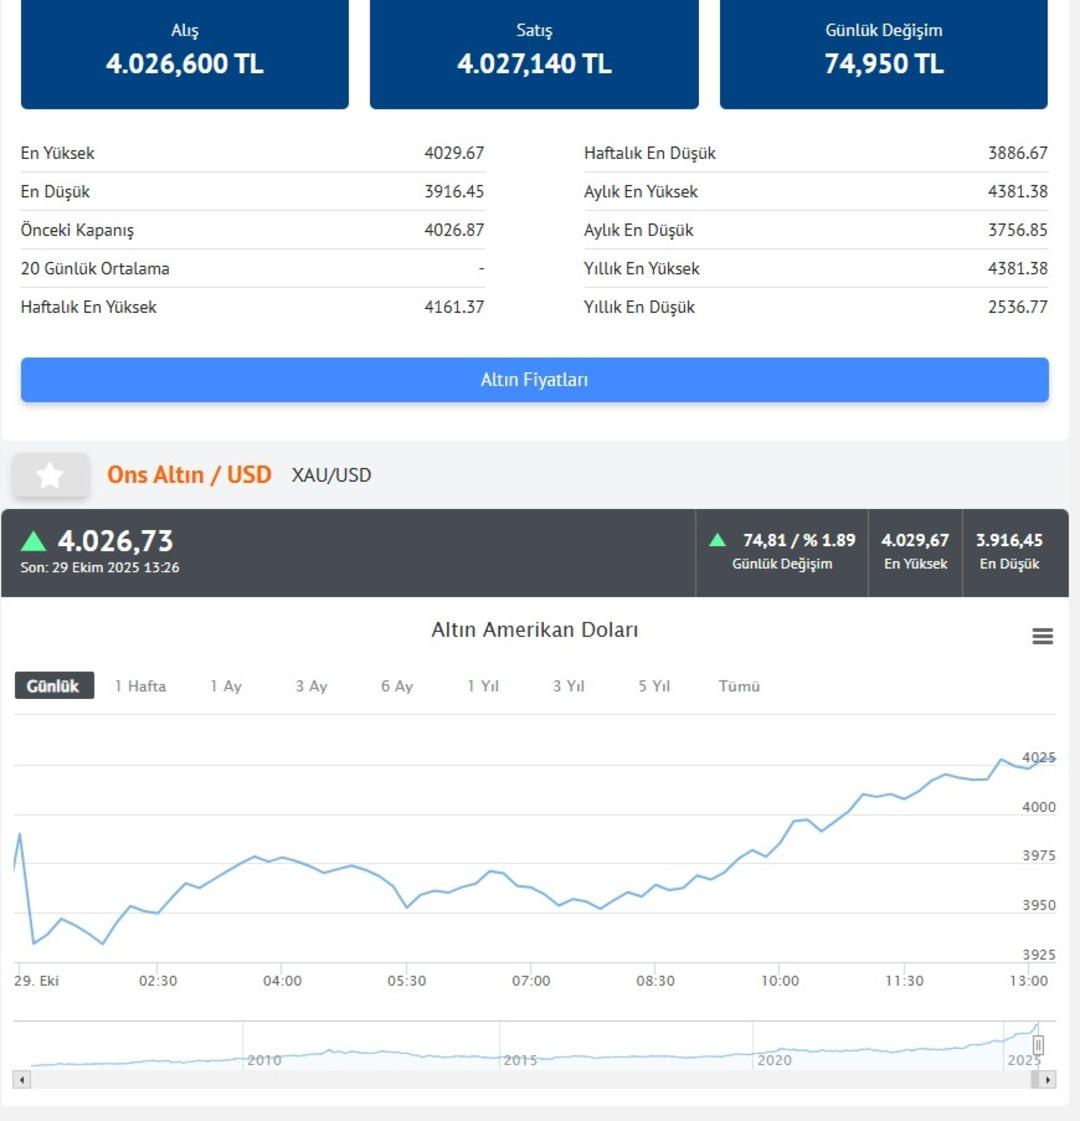Image resolution: width=1080 pixels, height=1121 pixels.
Task: Open the chart hamburger menu
Action: point(1042,635)
